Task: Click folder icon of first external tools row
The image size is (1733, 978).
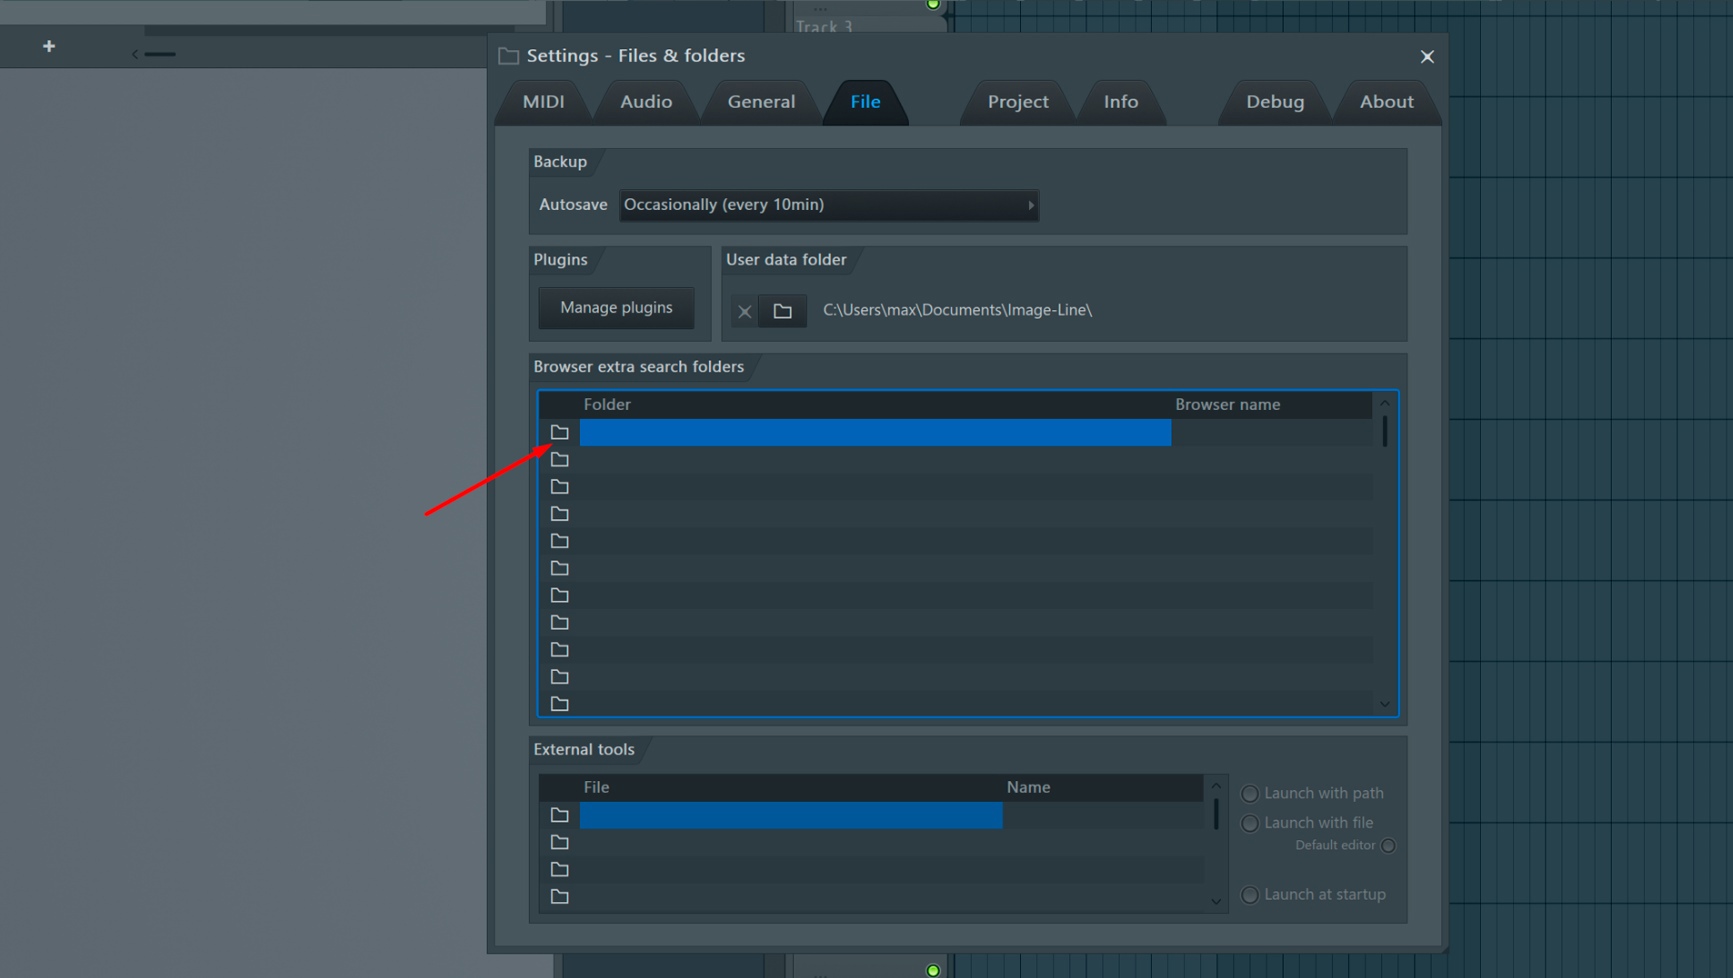Action: (x=560, y=815)
